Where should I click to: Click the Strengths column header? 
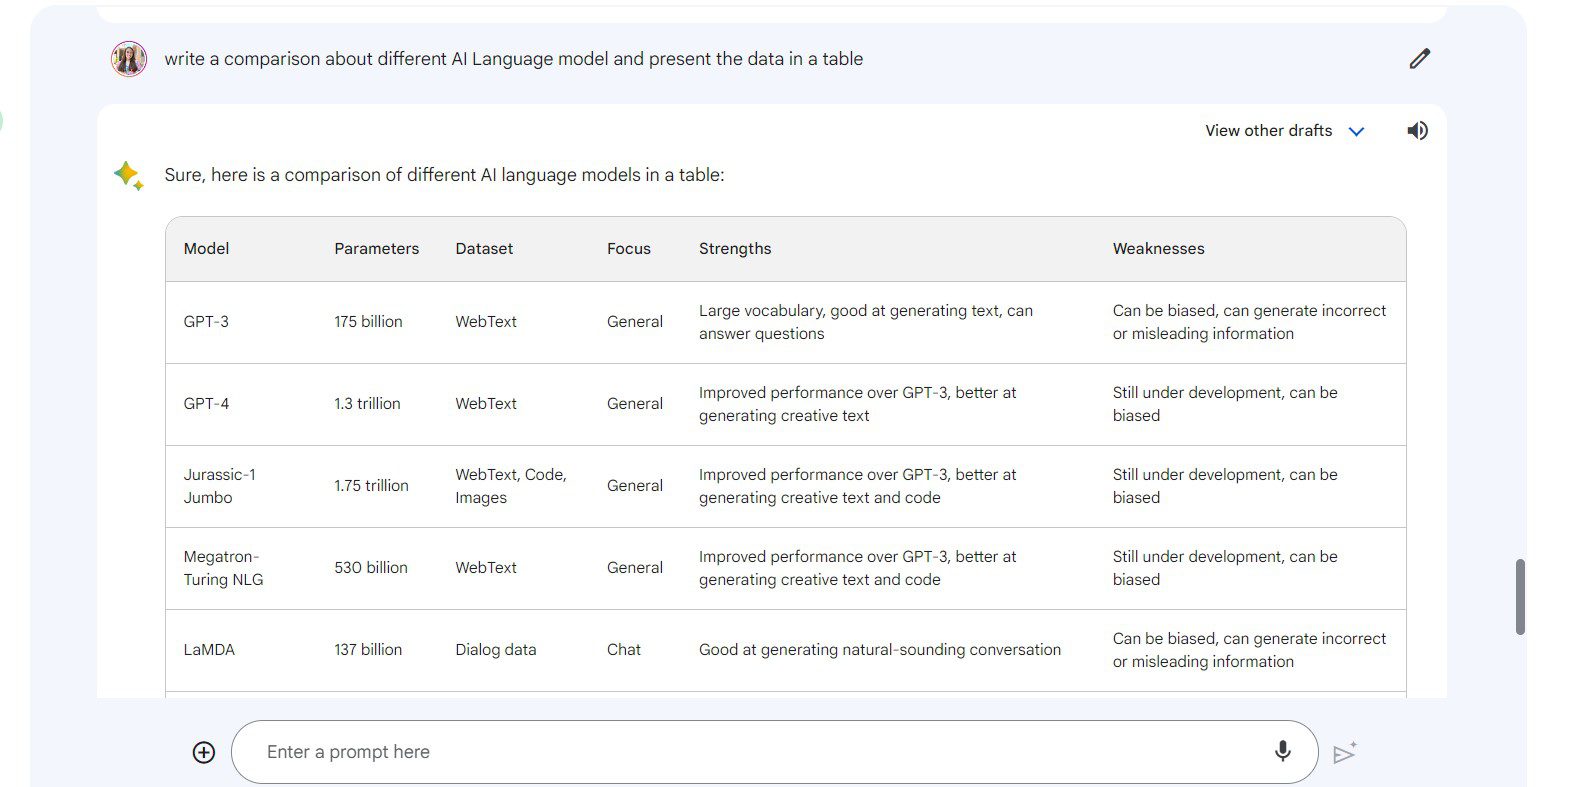click(x=735, y=249)
